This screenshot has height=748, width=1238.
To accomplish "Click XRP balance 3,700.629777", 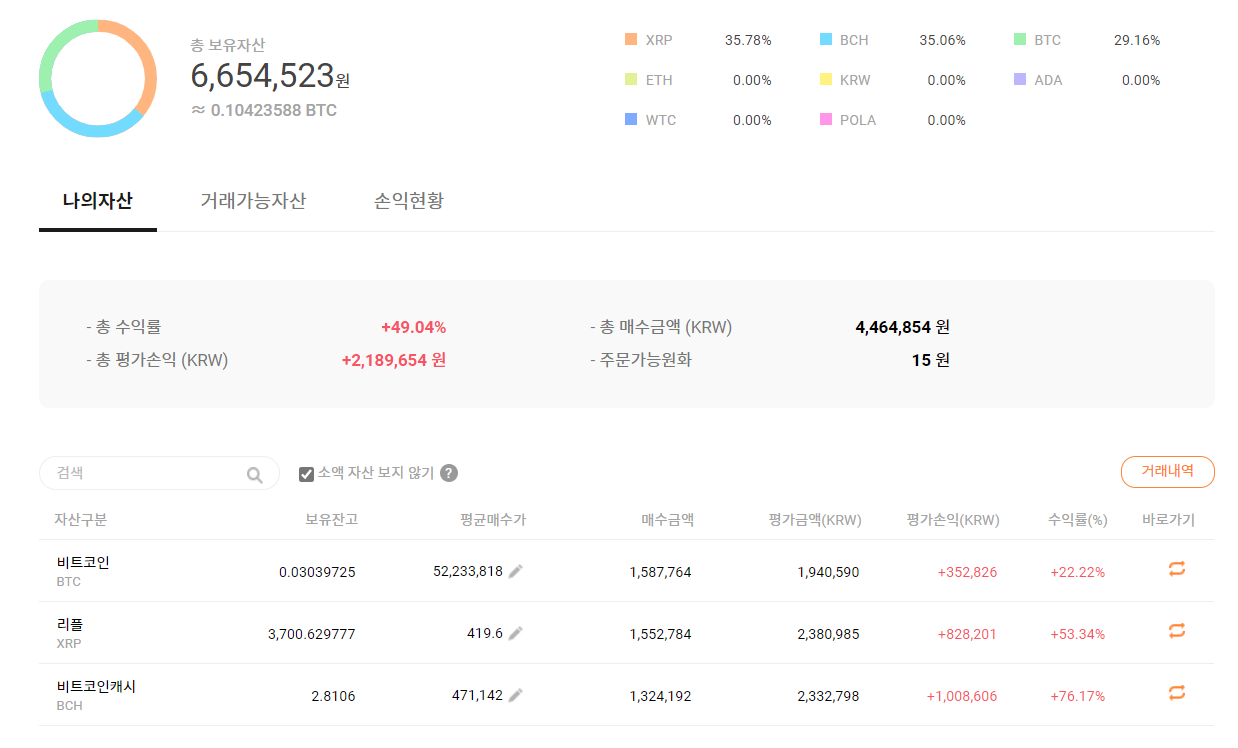I will (x=312, y=634).
